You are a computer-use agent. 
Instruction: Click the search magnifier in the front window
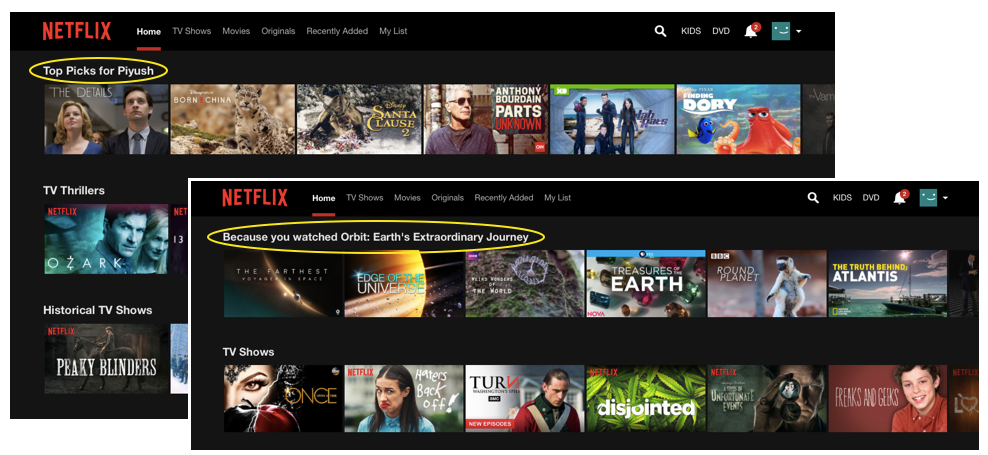click(x=813, y=198)
